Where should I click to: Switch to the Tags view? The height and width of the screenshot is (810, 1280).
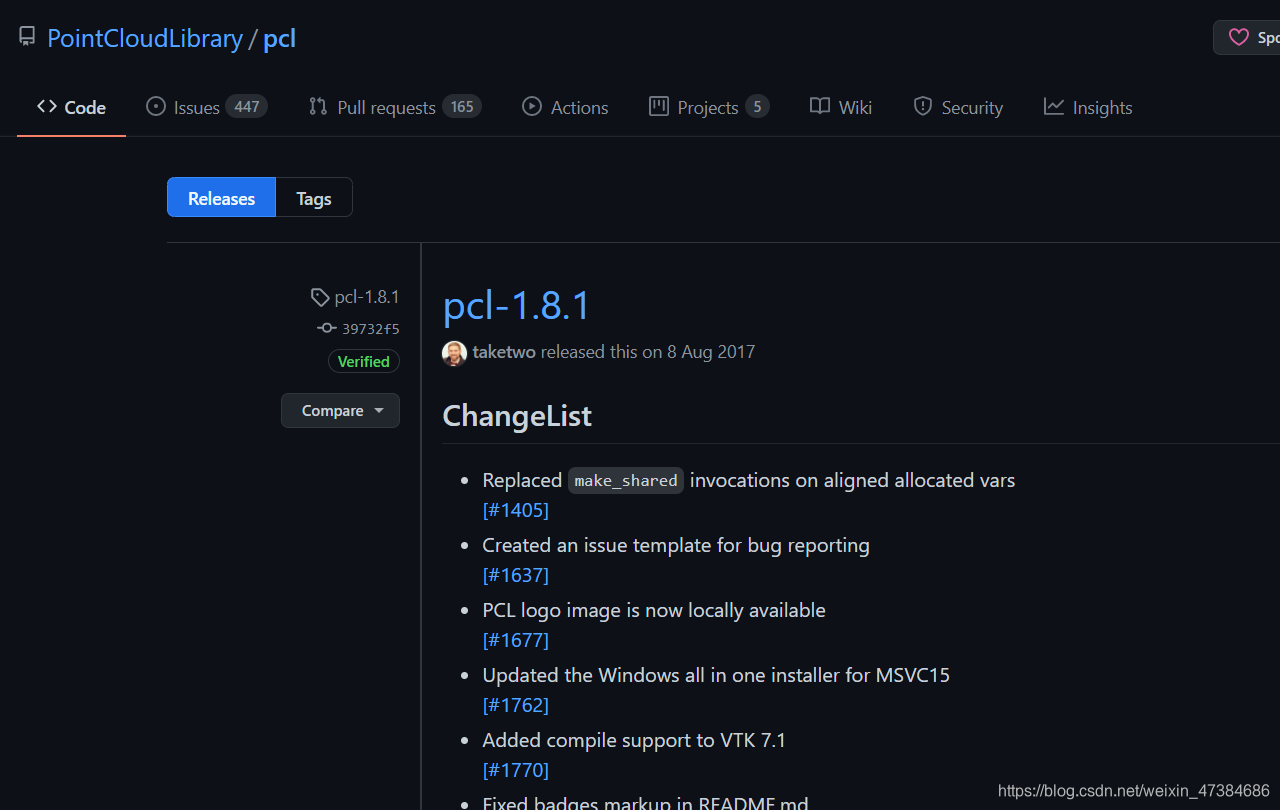[313, 197]
